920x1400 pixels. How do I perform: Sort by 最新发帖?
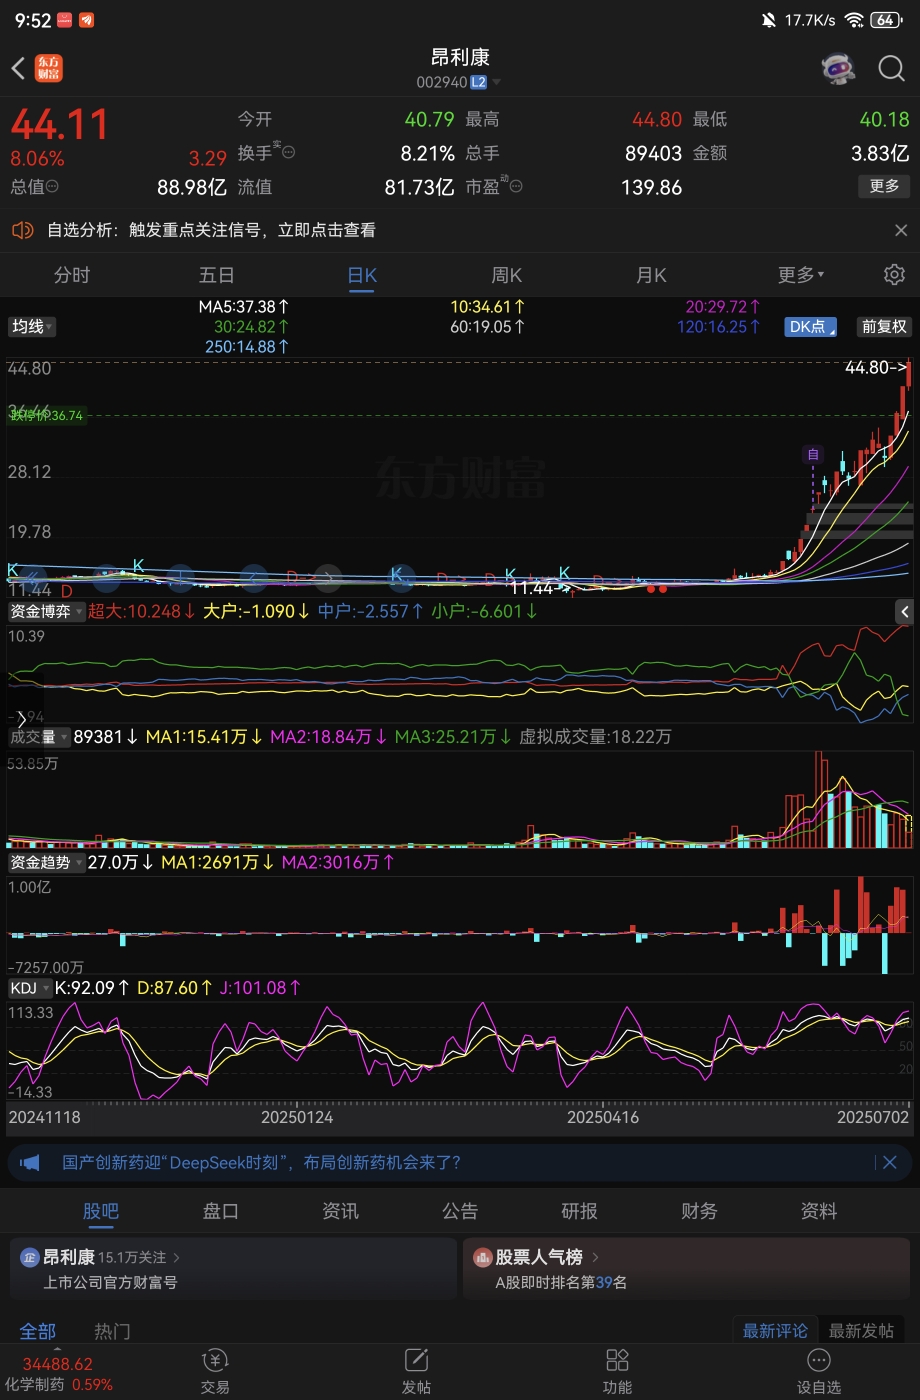point(861,1331)
